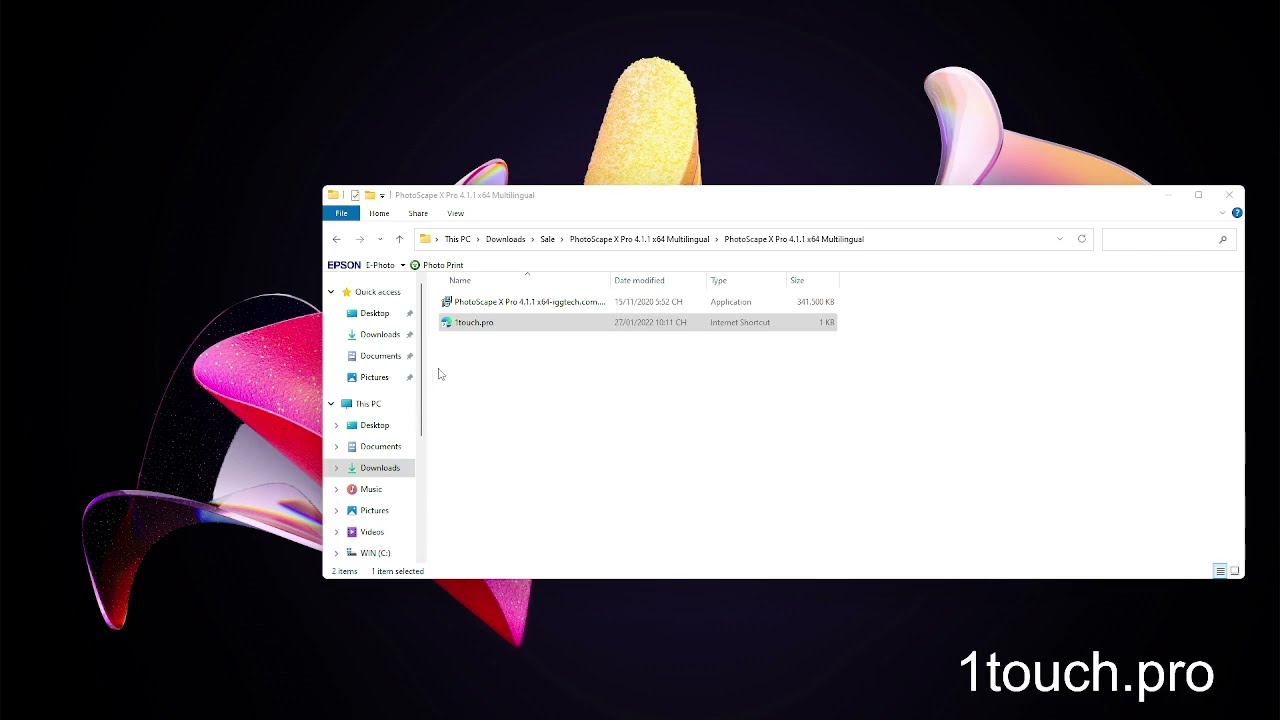Open the File menu
This screenshot has width=1280, height=720.
[342, 213]
